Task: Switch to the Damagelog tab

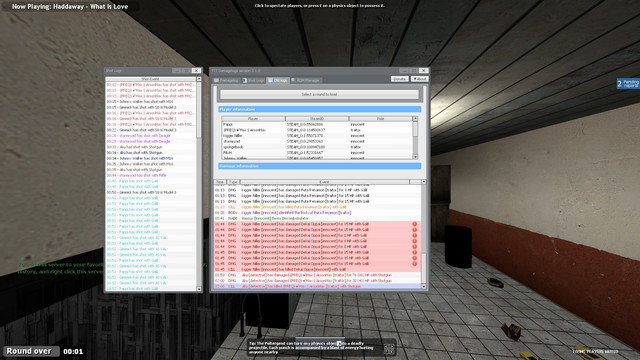Action: coord(226,80)
